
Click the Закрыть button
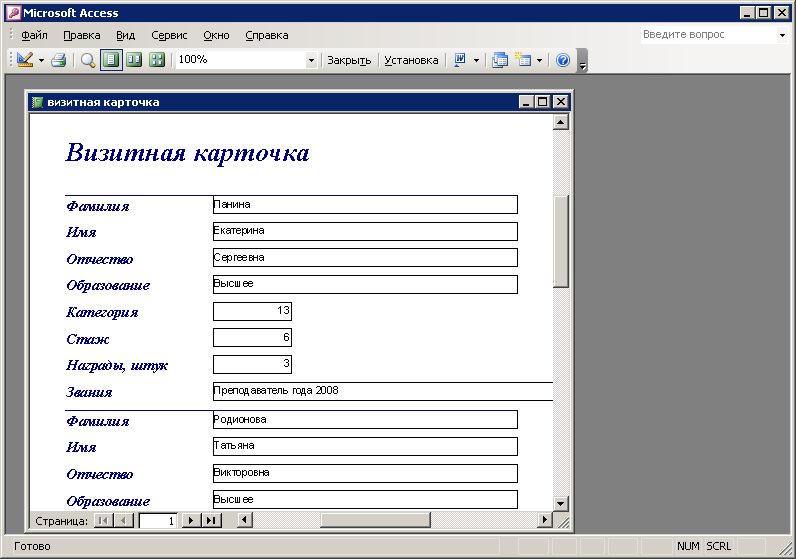coord(349,60)
